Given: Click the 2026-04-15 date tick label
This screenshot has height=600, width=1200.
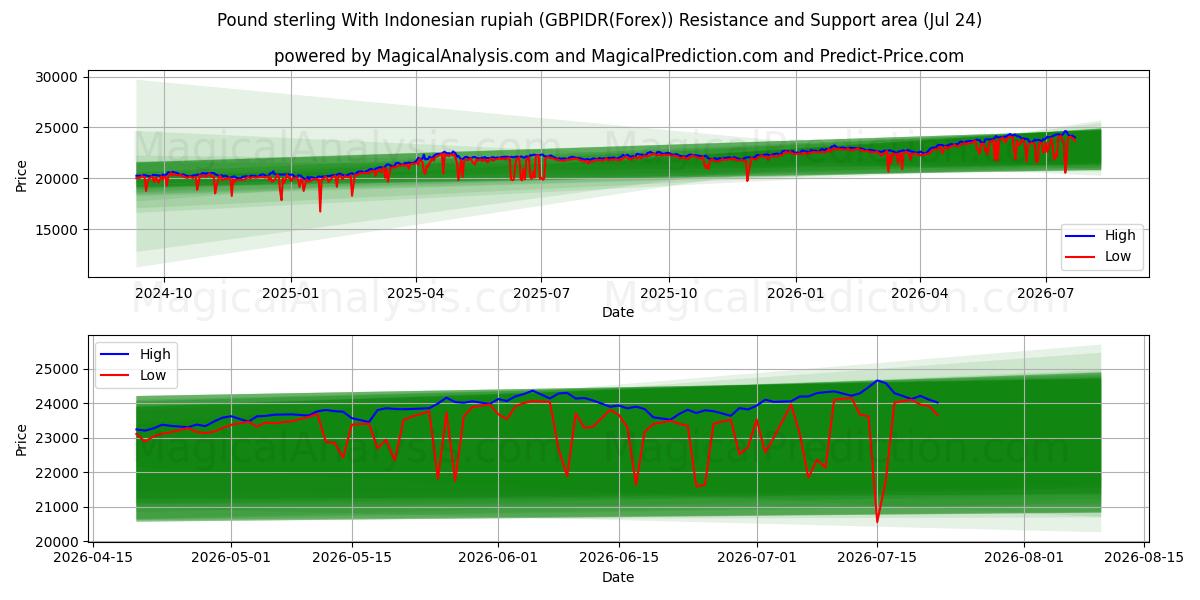Looking at the screenshot, I should pyautogui.click(x=94, y=558).
